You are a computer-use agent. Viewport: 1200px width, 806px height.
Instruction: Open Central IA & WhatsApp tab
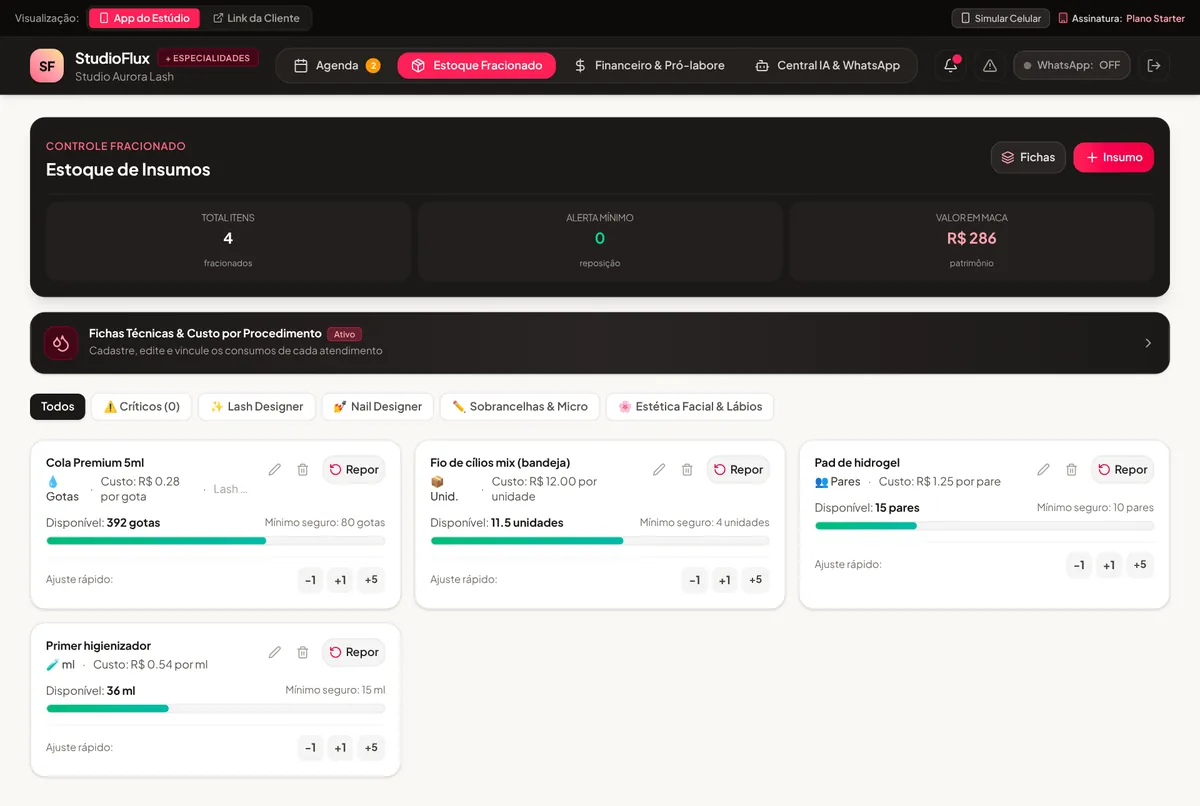click(827, 66)
